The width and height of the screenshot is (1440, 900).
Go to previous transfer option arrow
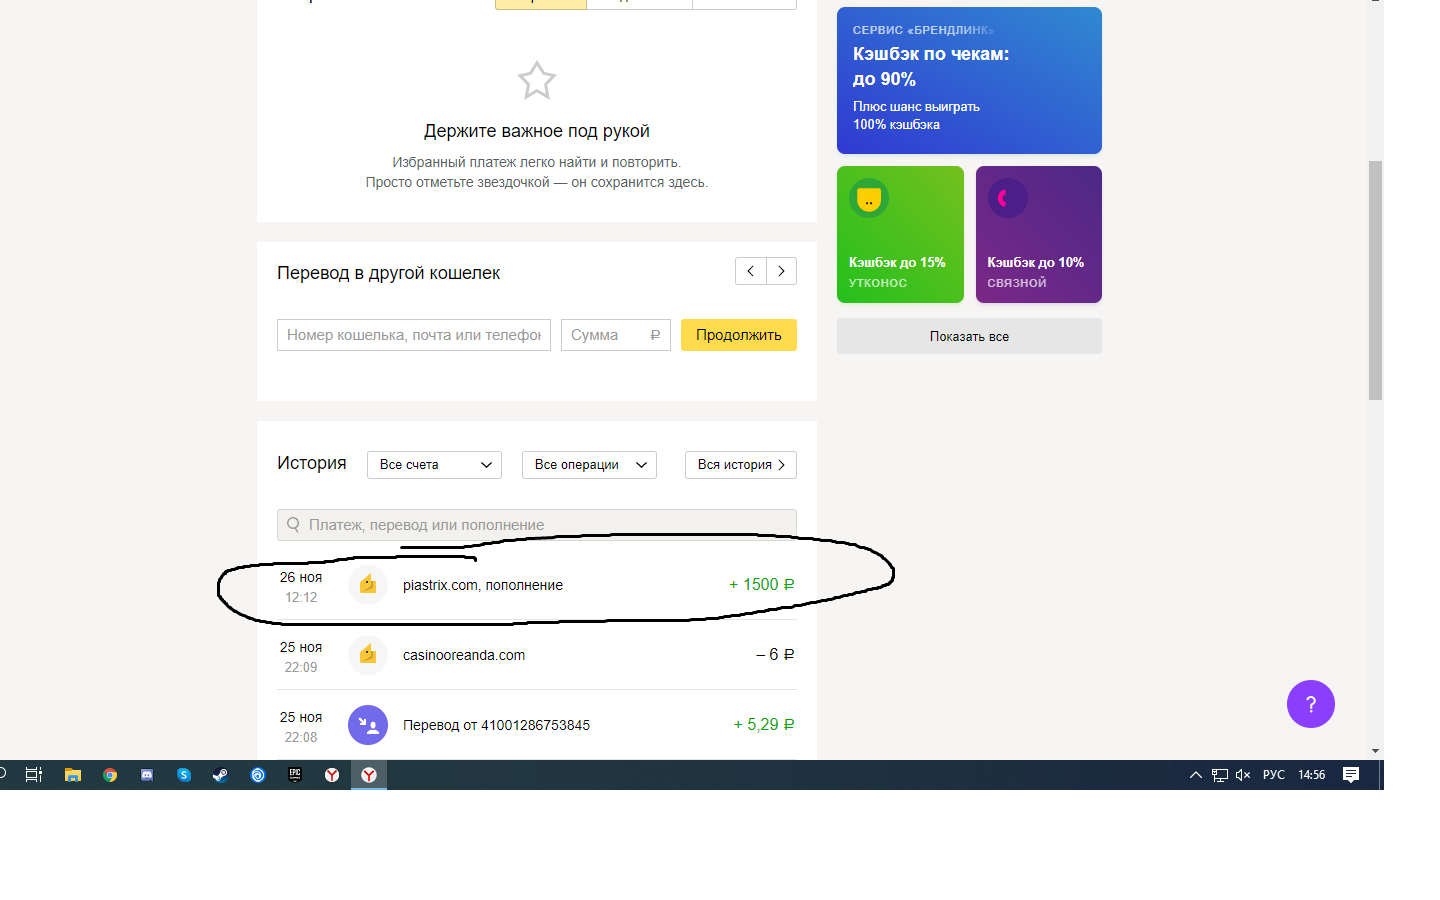click(x=751, y=271)
